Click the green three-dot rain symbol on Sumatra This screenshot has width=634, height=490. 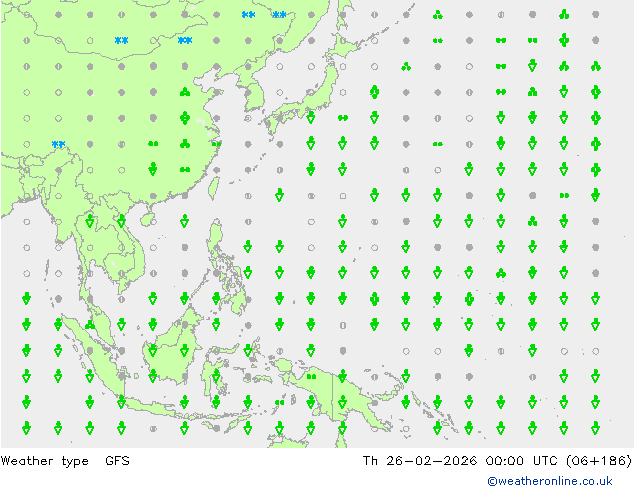click(x=90, y=324)
